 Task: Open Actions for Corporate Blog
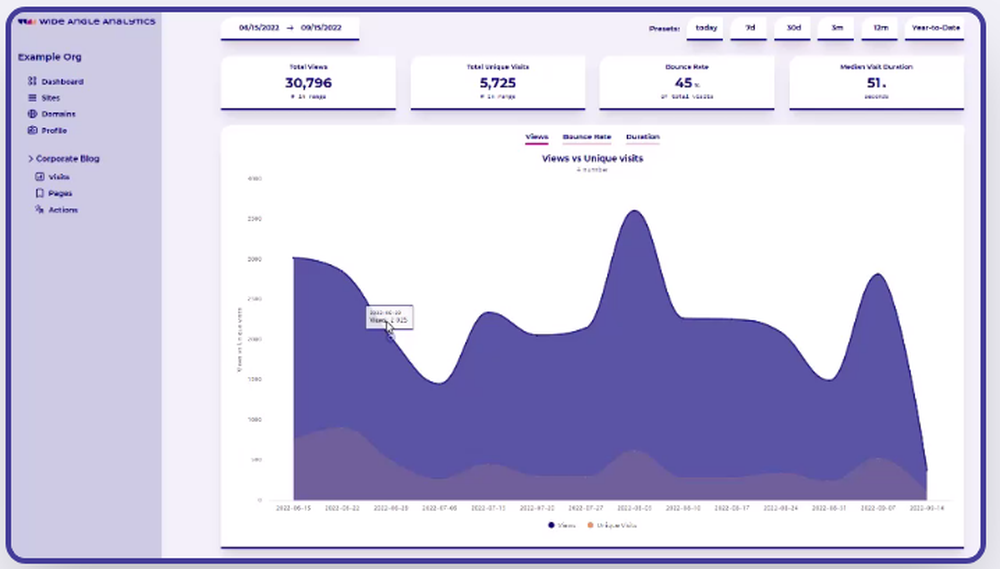point(63,210)
